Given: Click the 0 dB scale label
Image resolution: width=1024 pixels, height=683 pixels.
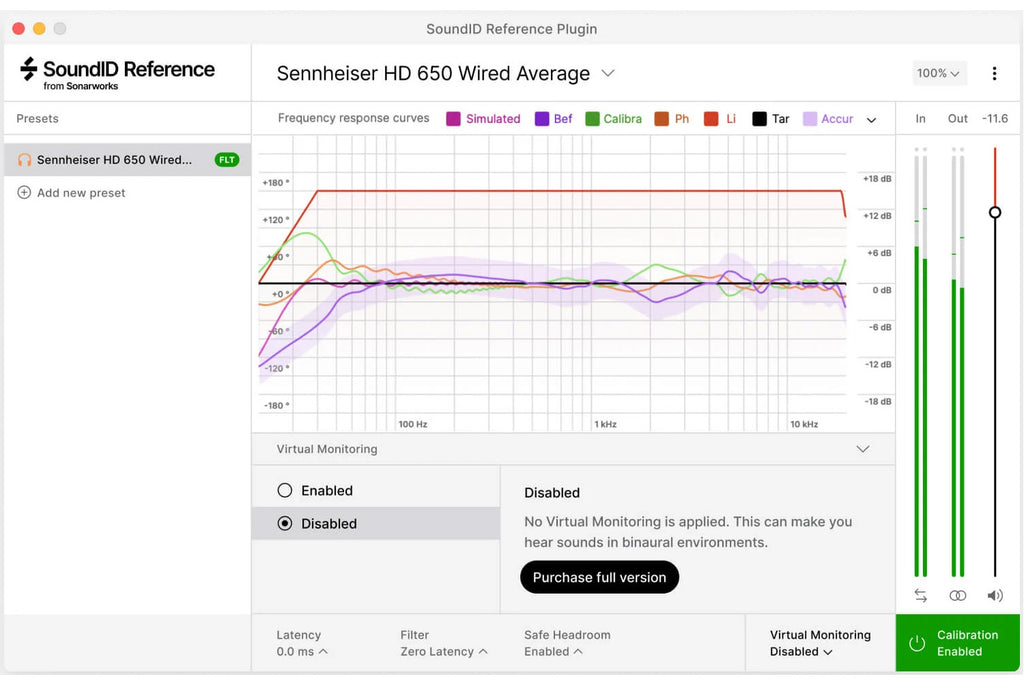Looking at the screenshot, I should tap(882, 290).
